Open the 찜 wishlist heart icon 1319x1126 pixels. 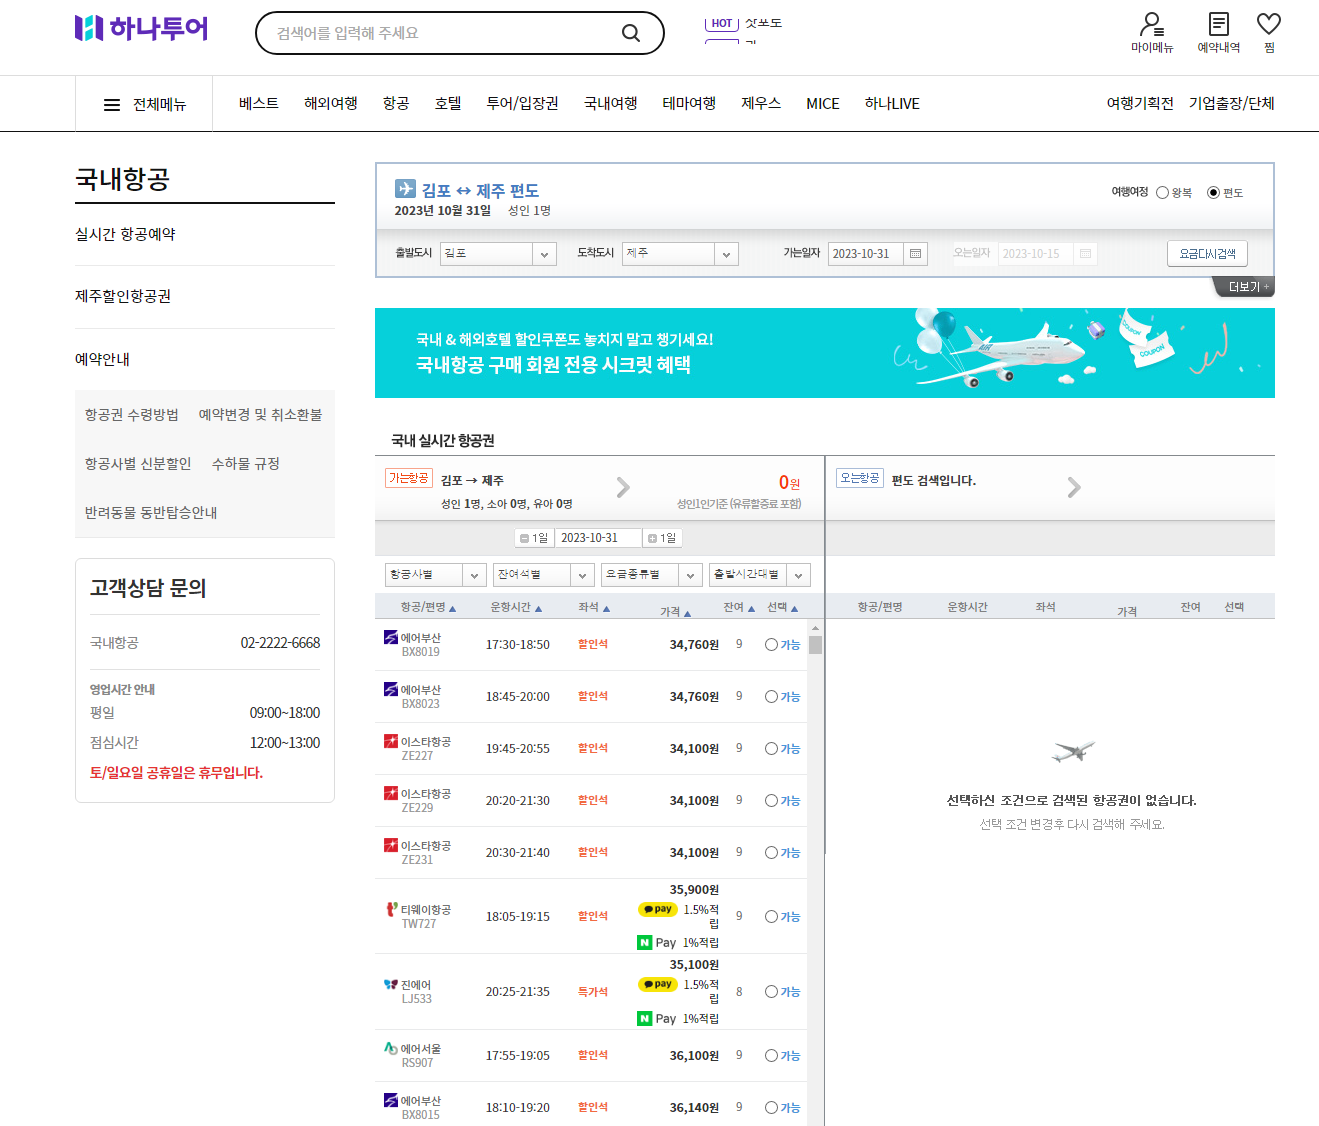[1267, 28]
